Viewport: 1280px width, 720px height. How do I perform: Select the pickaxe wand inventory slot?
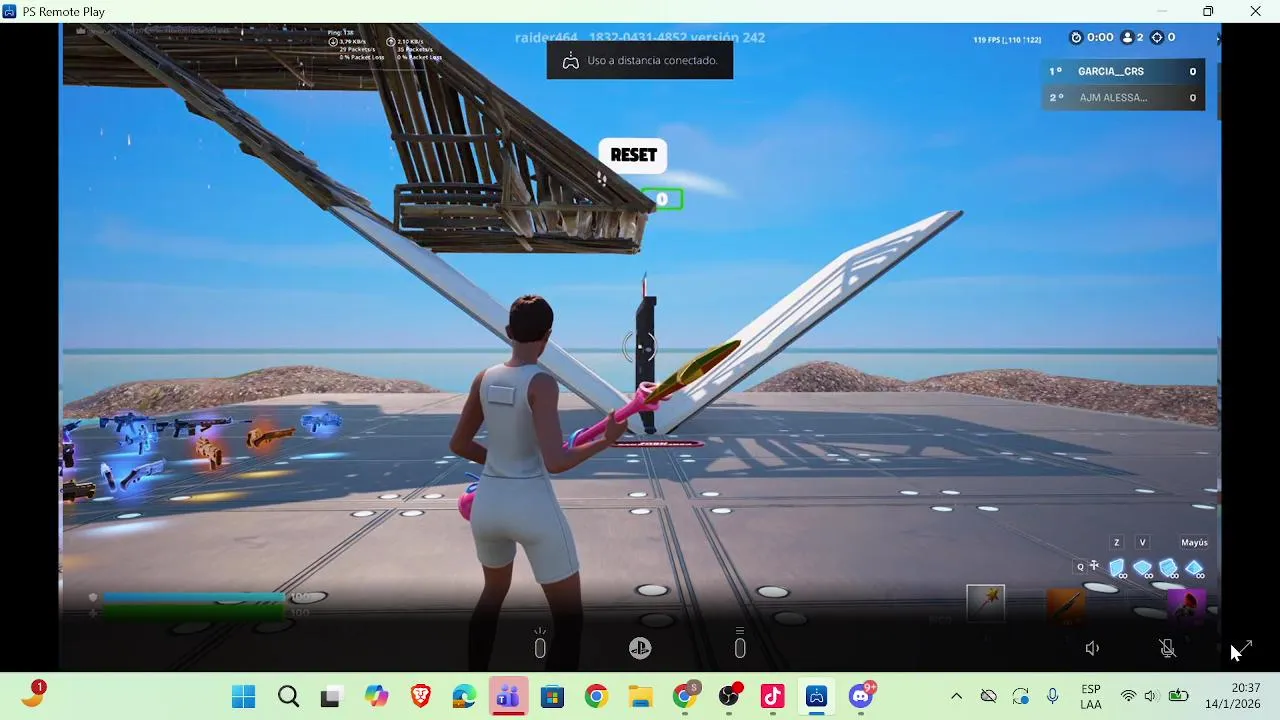[x=986, y=603]
